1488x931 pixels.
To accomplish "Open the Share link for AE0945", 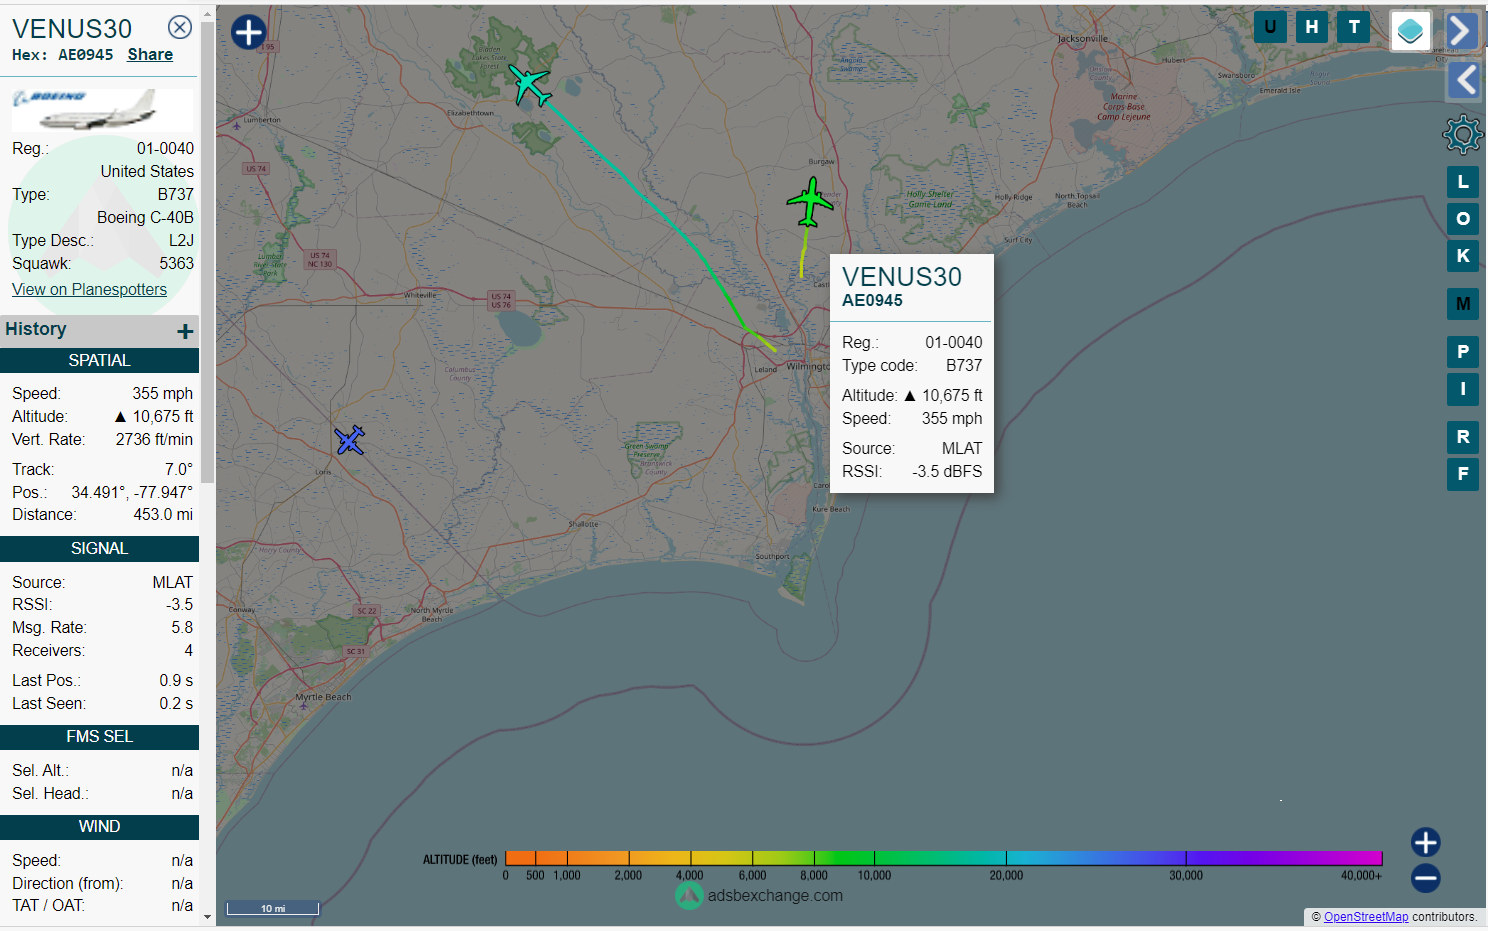I will click(x=150, y=55).
